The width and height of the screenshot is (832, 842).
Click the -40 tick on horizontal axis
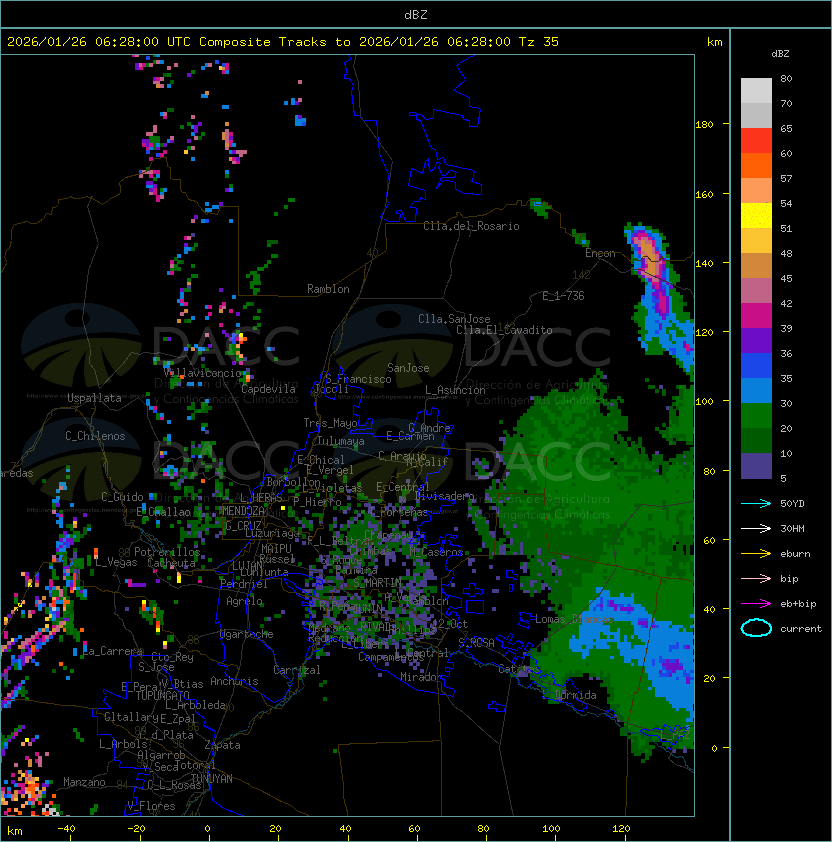coord(66,829)
